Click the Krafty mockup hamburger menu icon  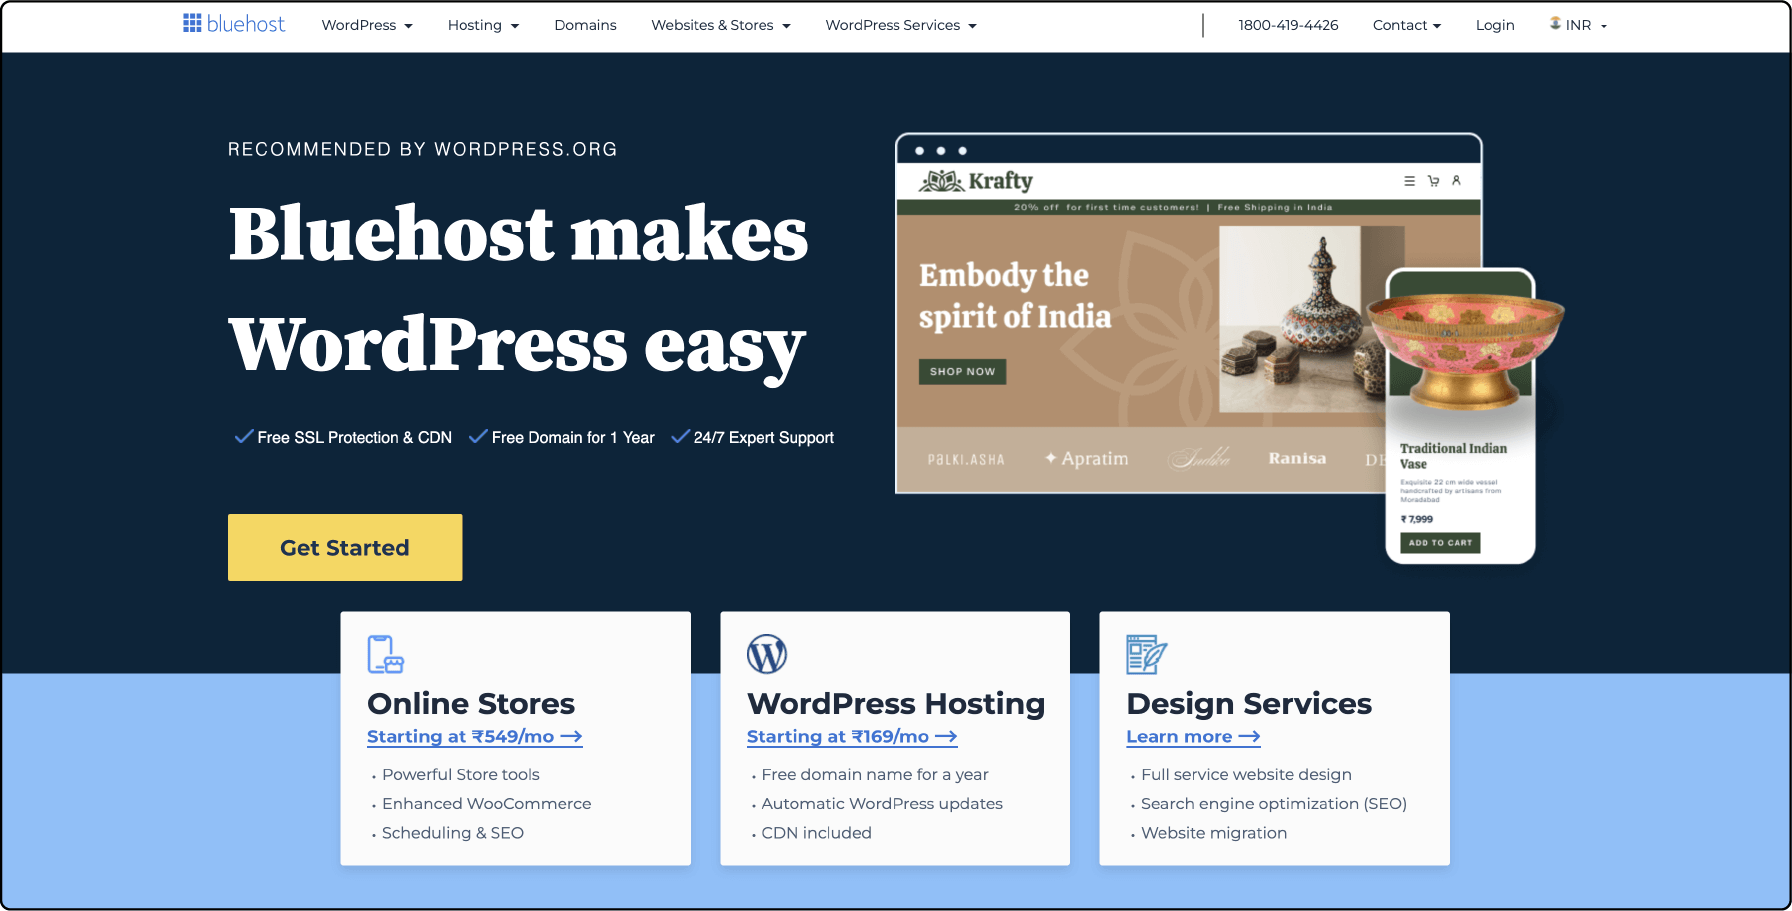coord(1409,181)
